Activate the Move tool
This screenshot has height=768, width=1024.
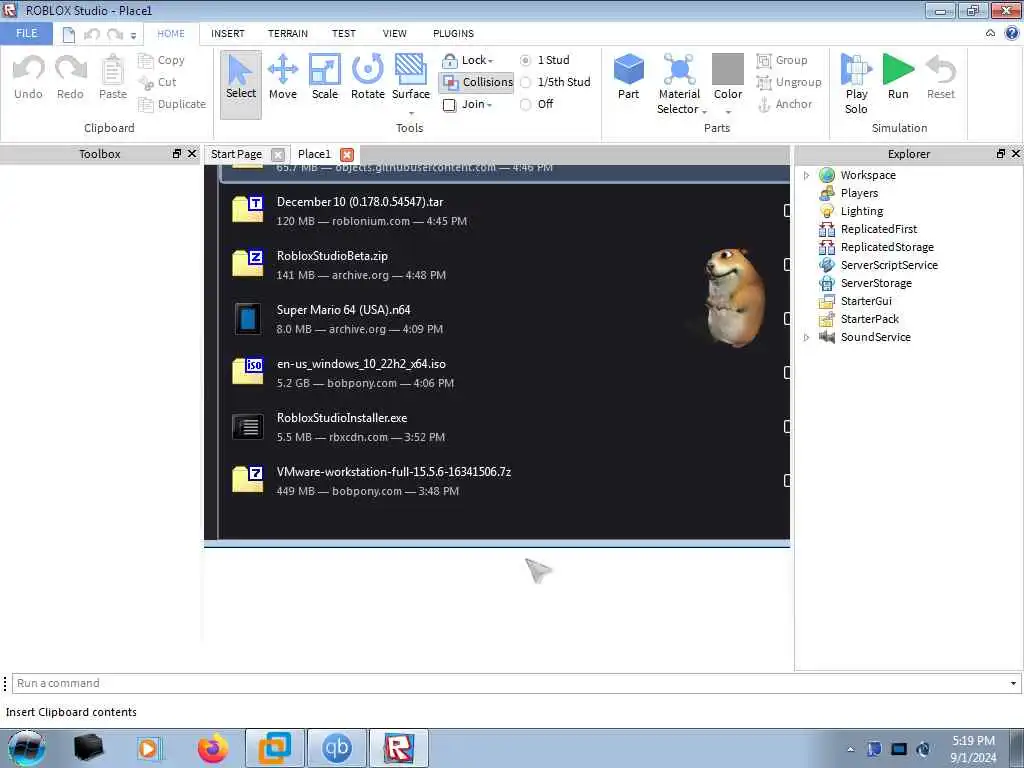(x=283, y=78)
